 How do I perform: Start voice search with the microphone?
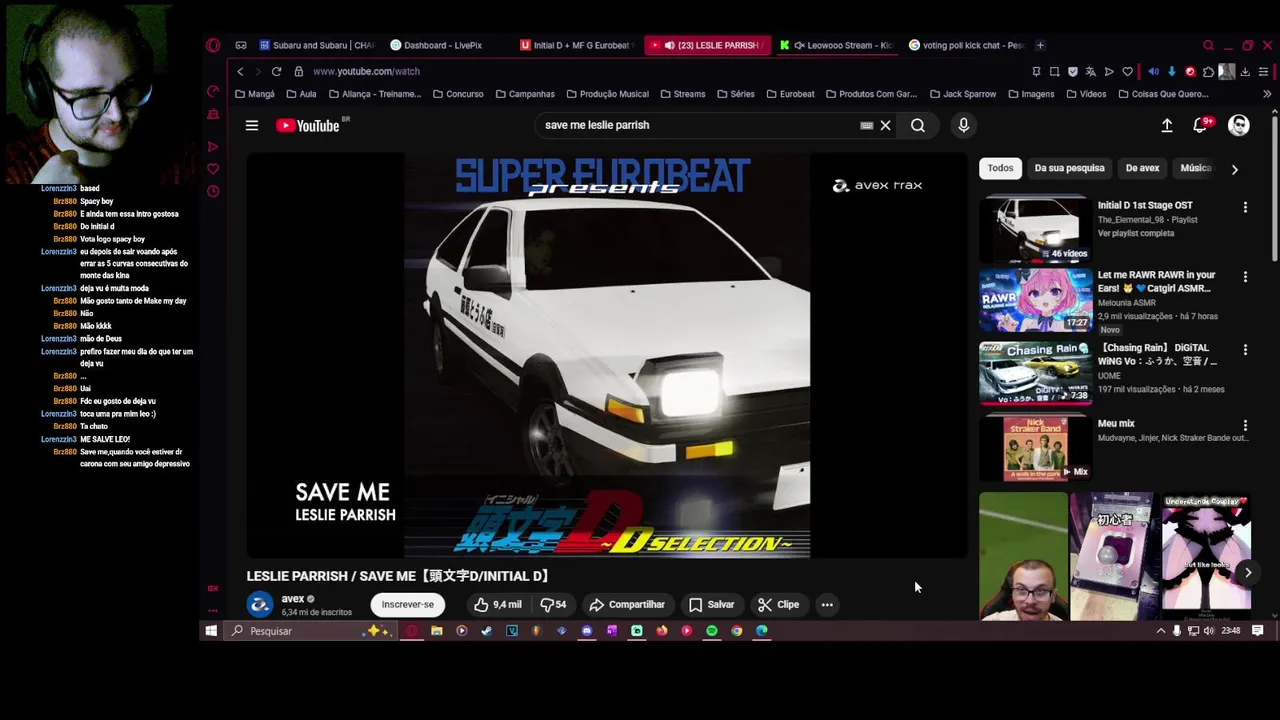963,125
